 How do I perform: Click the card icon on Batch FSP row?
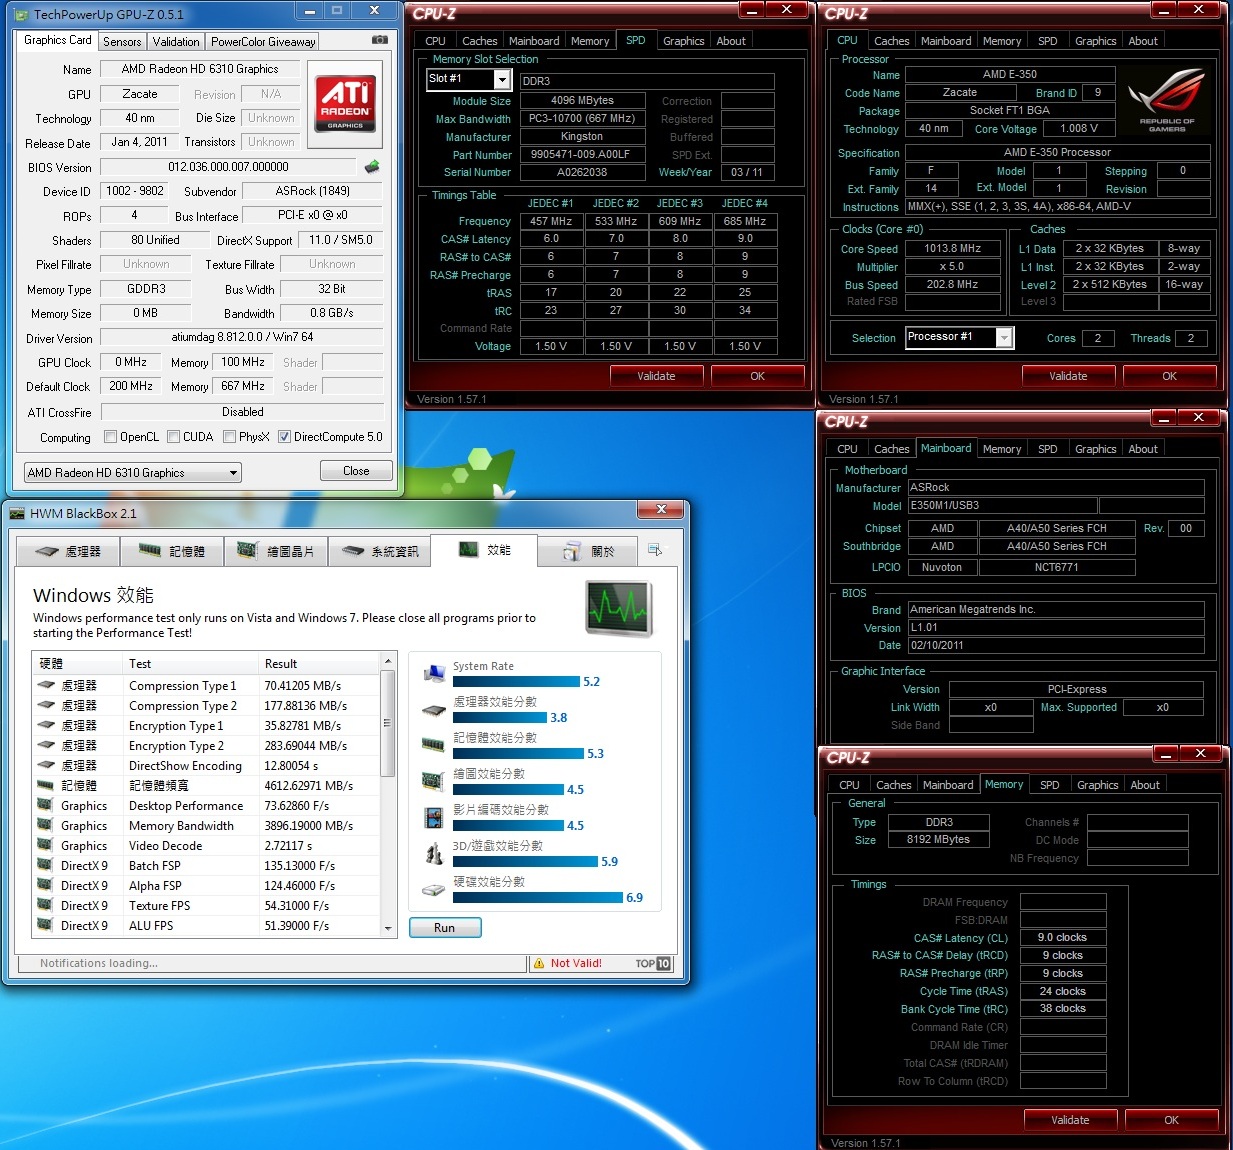[x=45, y=865]
